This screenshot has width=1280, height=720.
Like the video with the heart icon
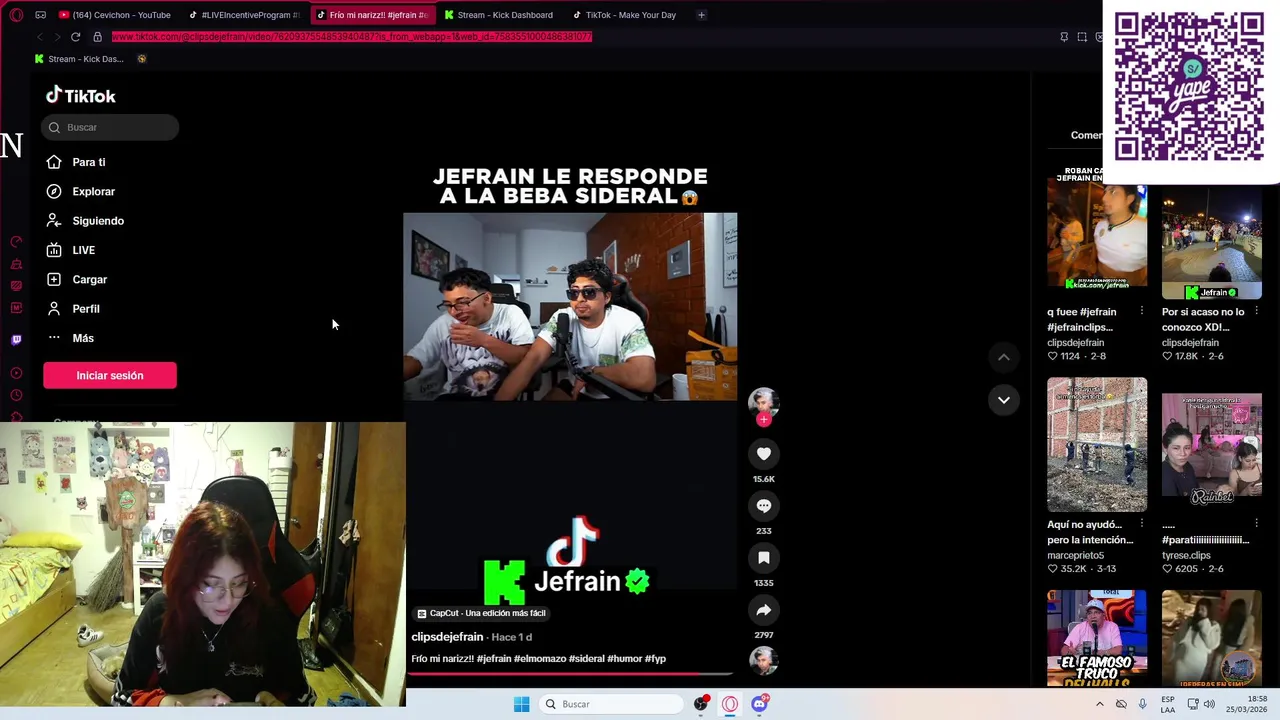coord(764,454)
